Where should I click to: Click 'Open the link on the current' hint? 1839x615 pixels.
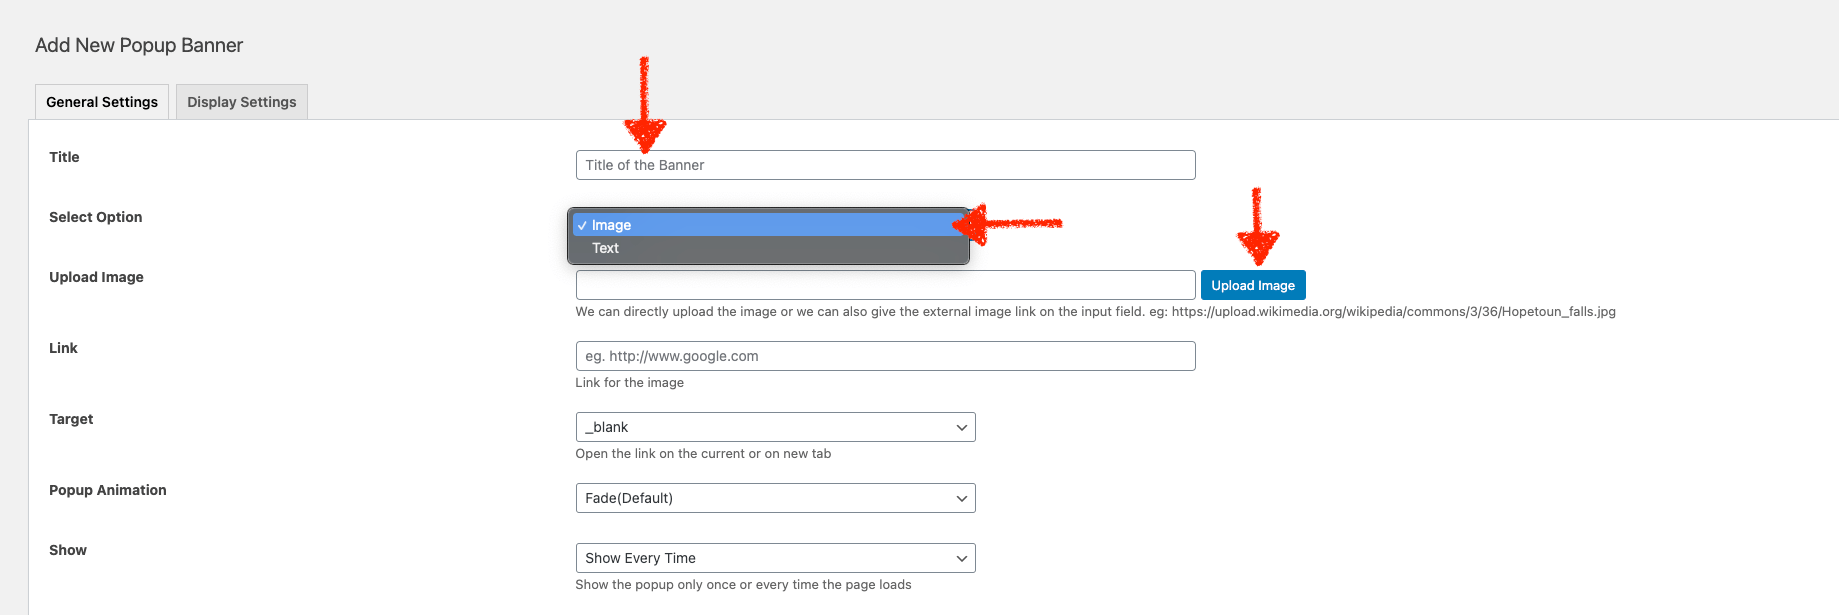tap(703, 454)
